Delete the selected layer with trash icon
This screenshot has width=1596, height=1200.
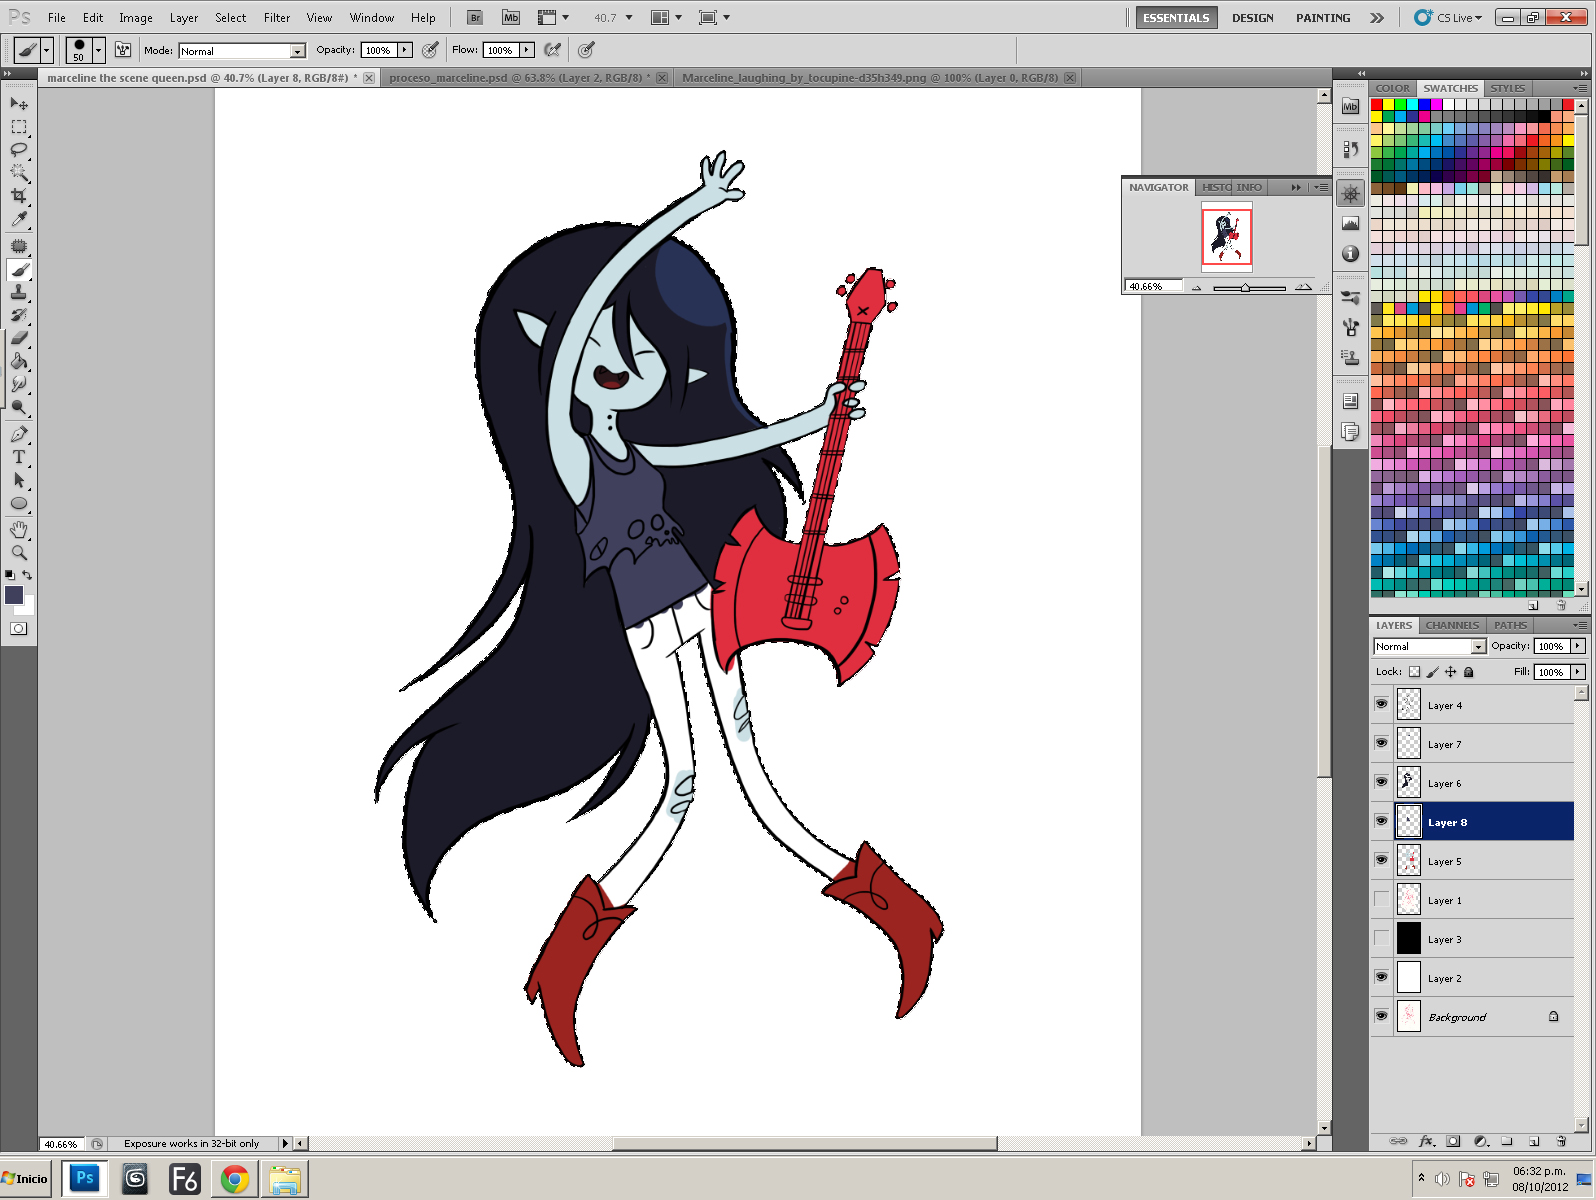(x=1561, y=1141)
